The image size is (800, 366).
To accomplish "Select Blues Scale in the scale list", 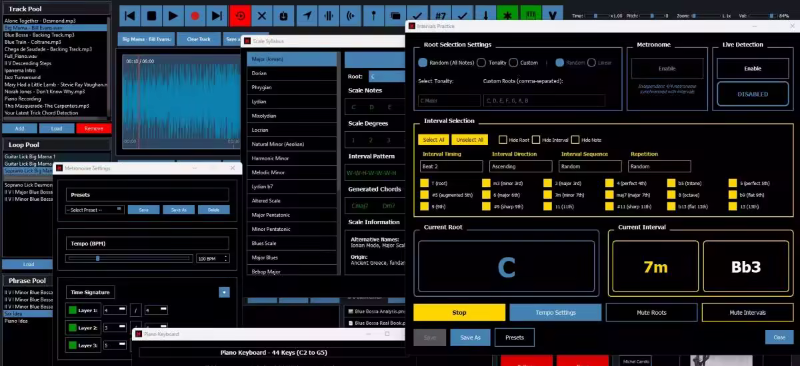I will click(x=292, y=243).
